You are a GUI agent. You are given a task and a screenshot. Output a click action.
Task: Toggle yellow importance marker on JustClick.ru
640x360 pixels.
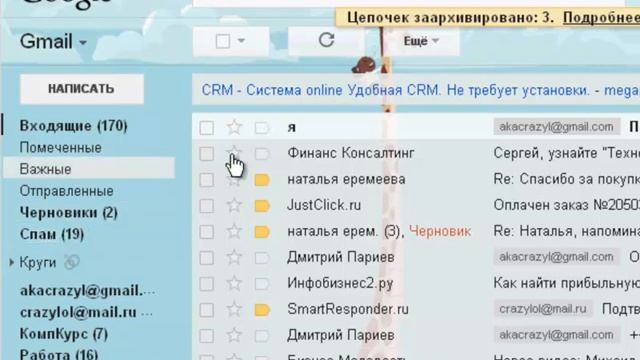(262, 206)
